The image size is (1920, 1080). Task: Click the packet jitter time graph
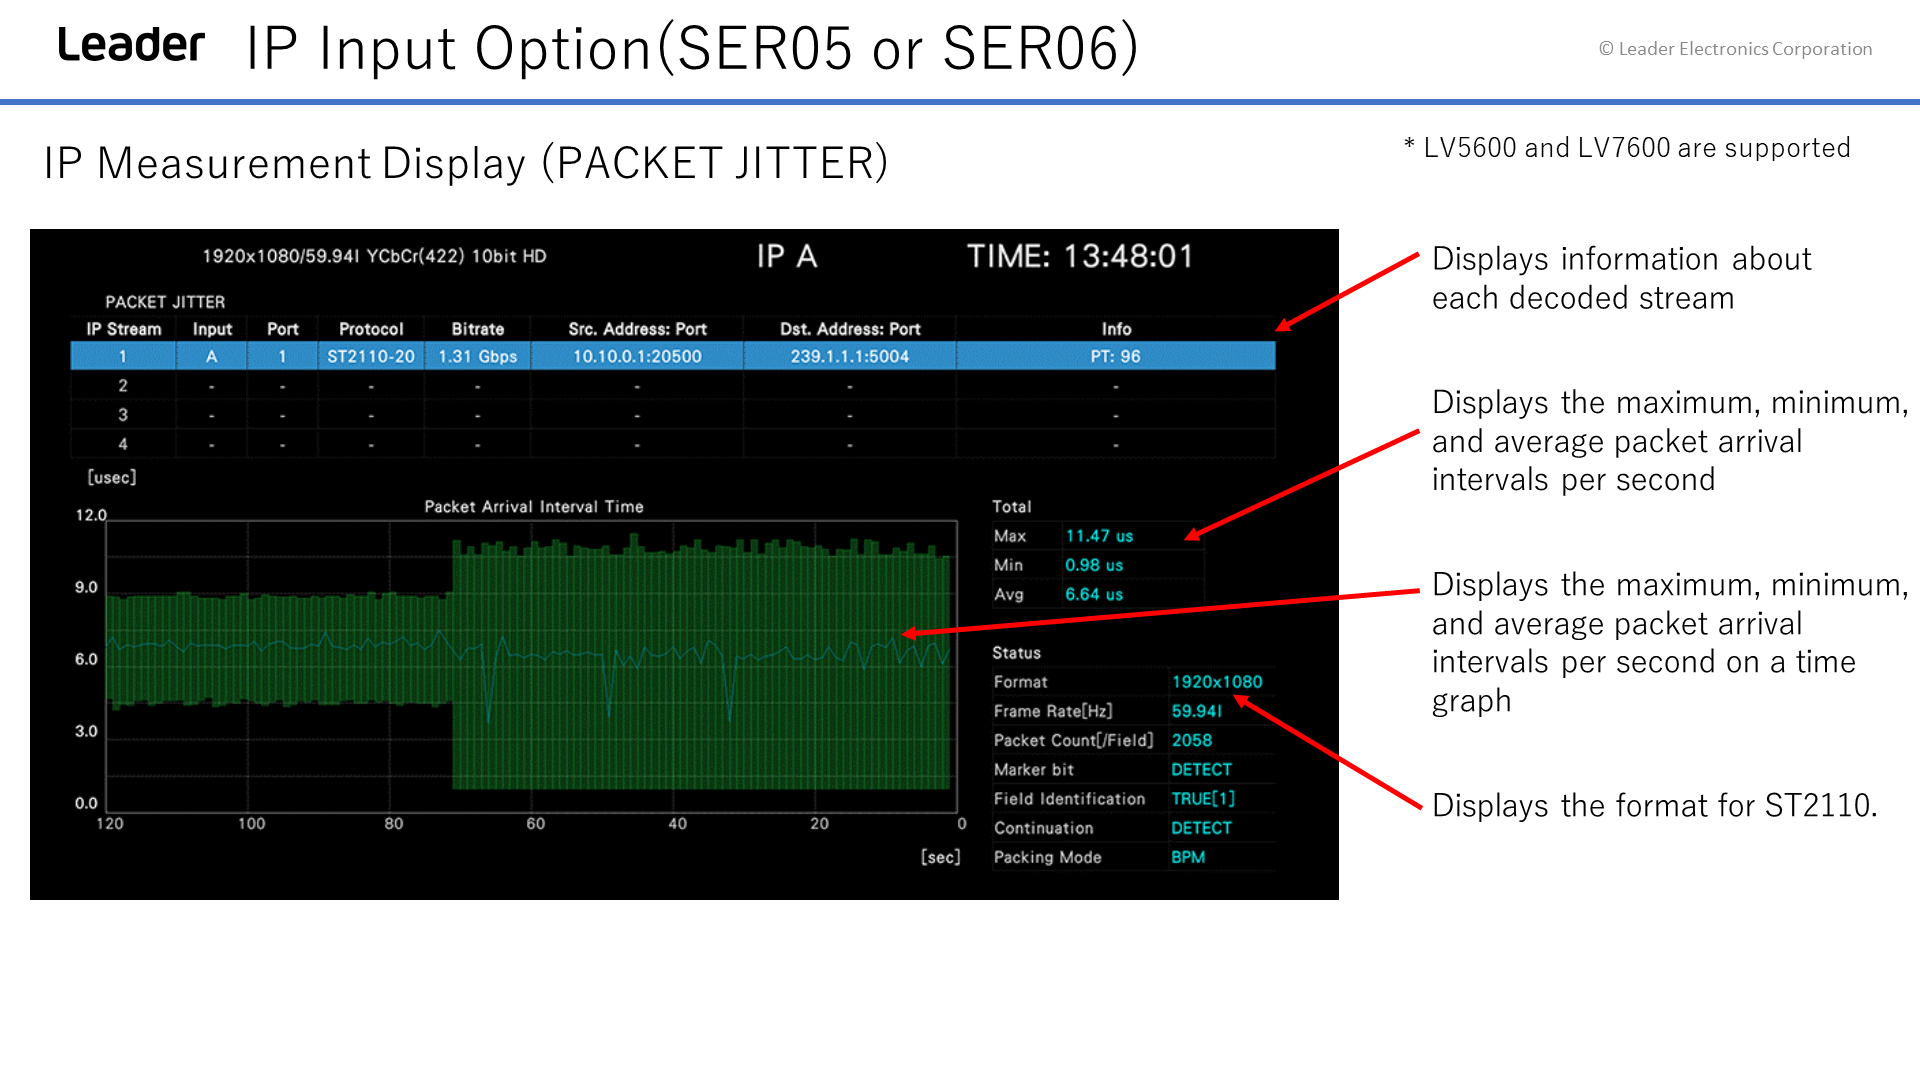[531, 665]
